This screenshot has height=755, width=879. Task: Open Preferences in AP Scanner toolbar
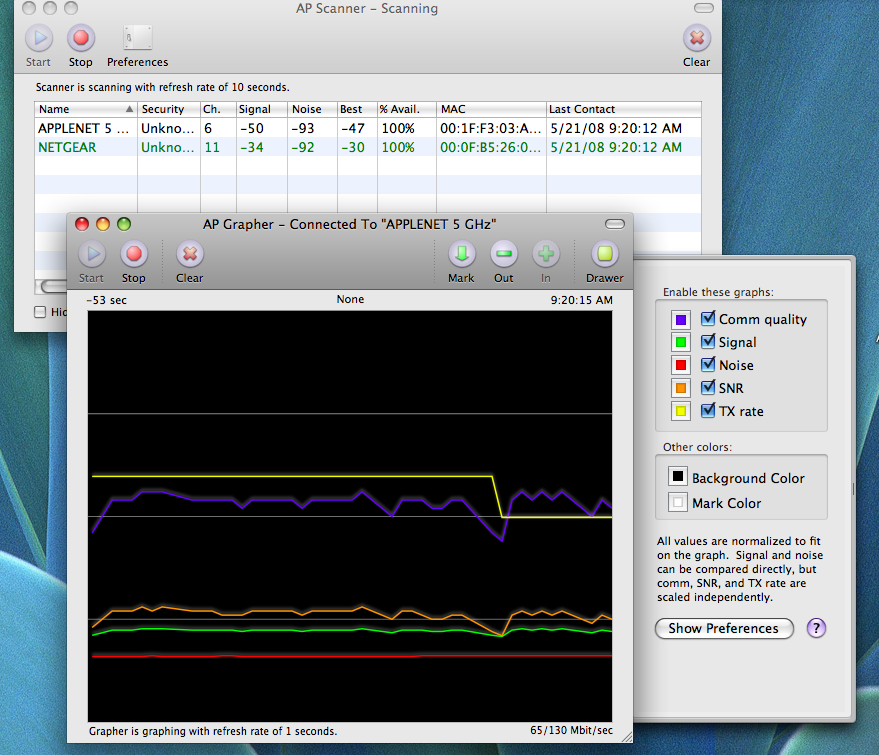tap(137, 40)
